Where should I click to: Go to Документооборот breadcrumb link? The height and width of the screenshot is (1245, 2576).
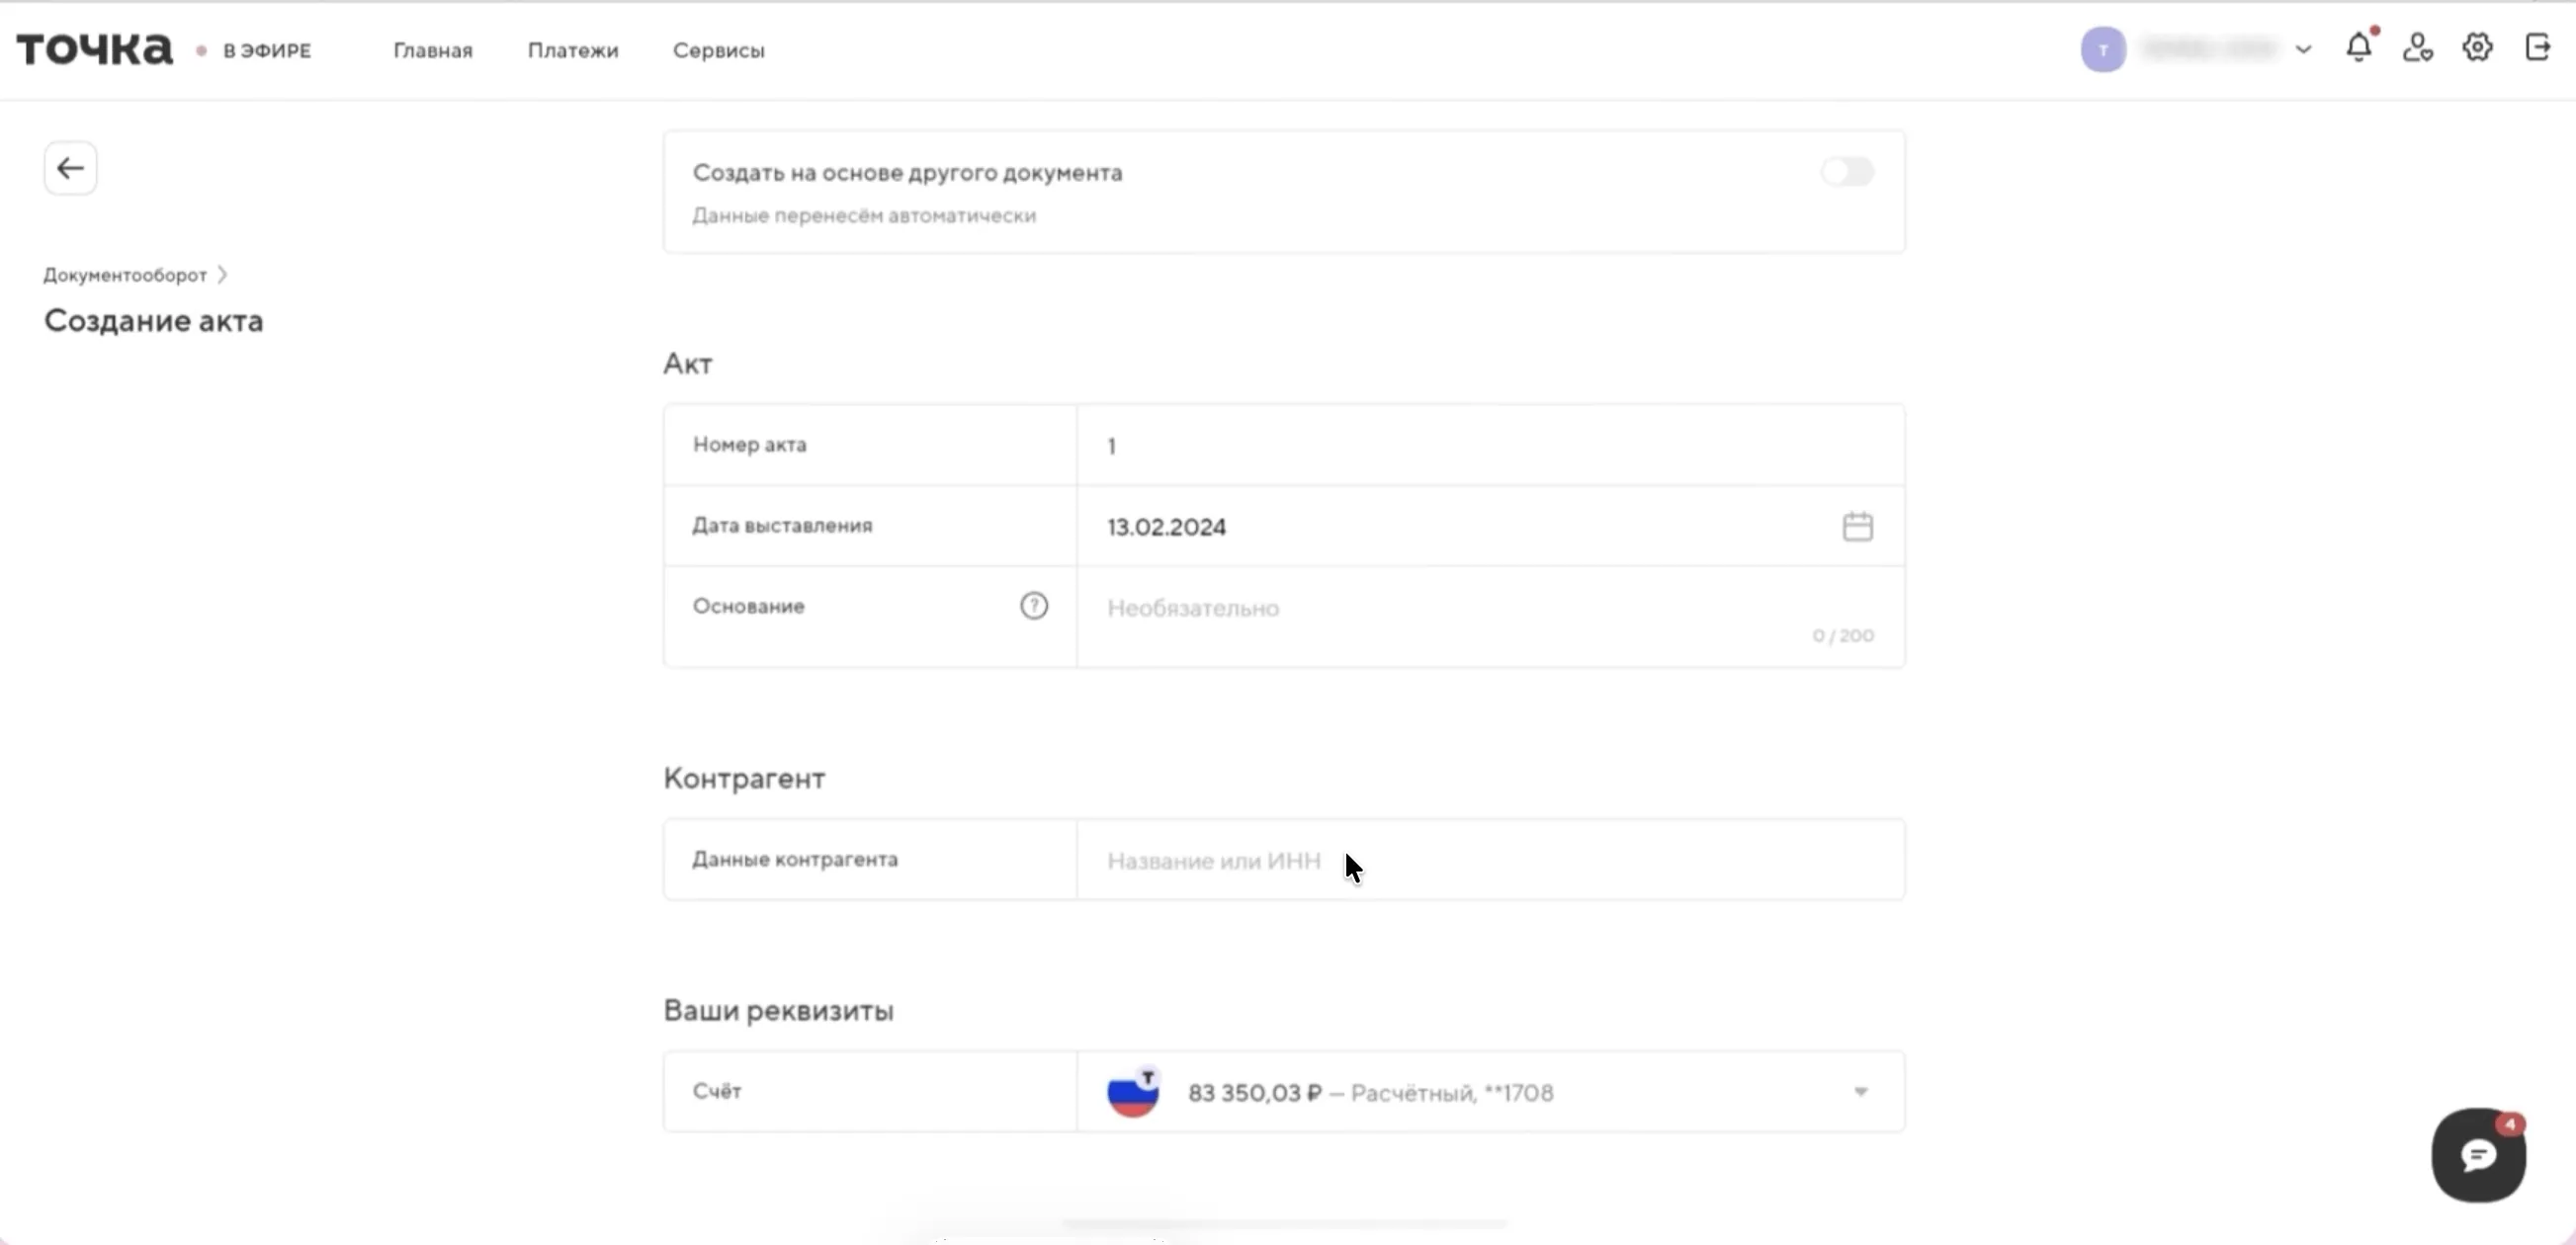click(125, 275)
